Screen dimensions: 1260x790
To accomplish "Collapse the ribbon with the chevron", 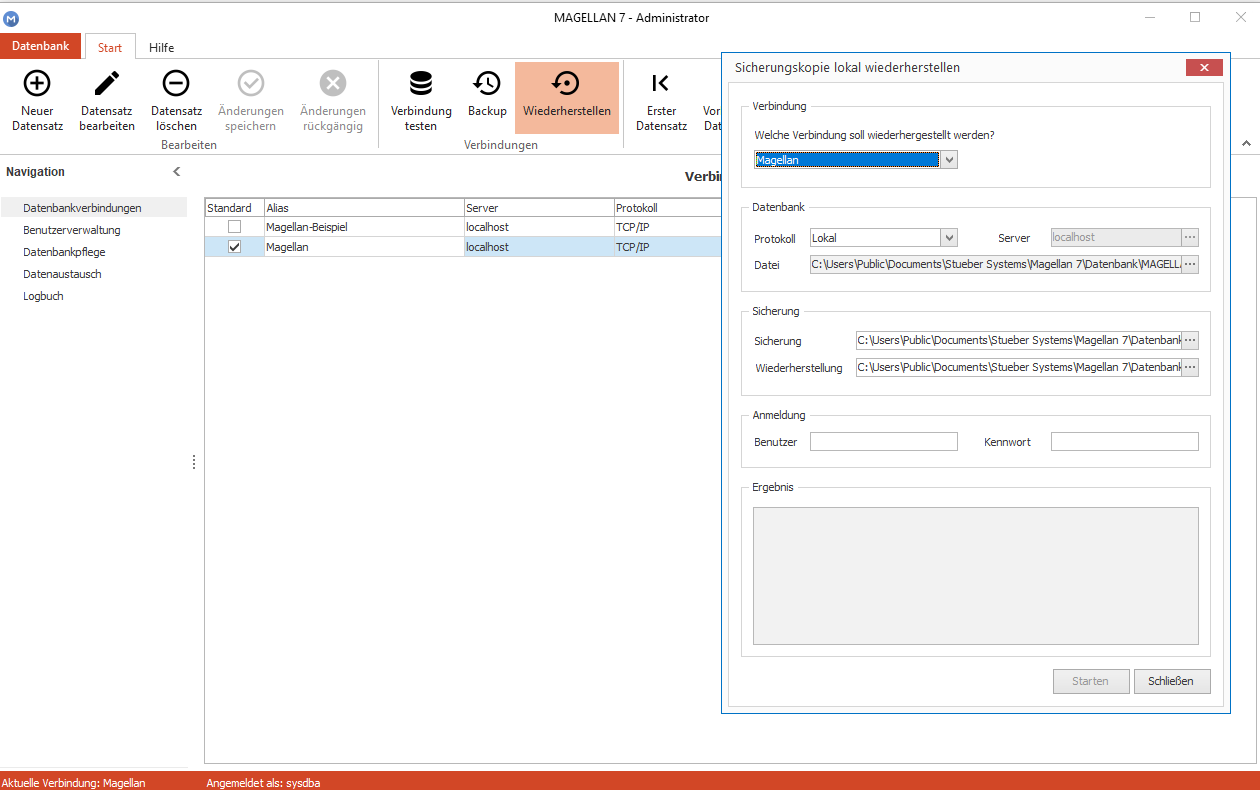I will click(1246, 144).
